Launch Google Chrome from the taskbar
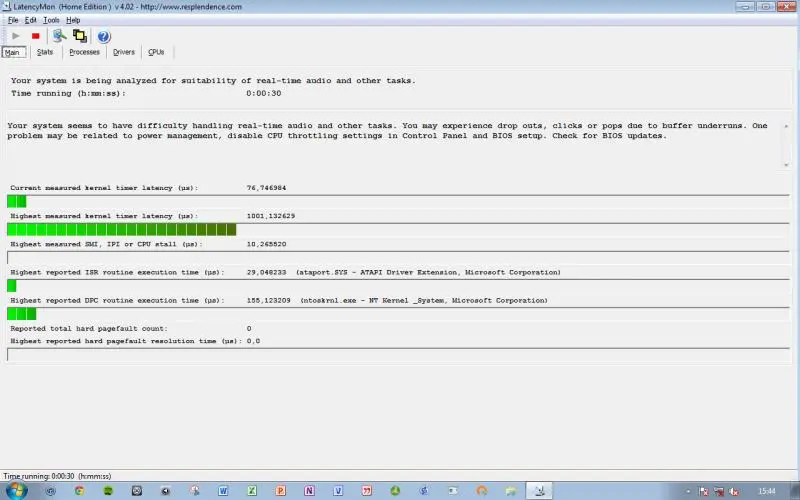800x500 pixels. point(79,491)
